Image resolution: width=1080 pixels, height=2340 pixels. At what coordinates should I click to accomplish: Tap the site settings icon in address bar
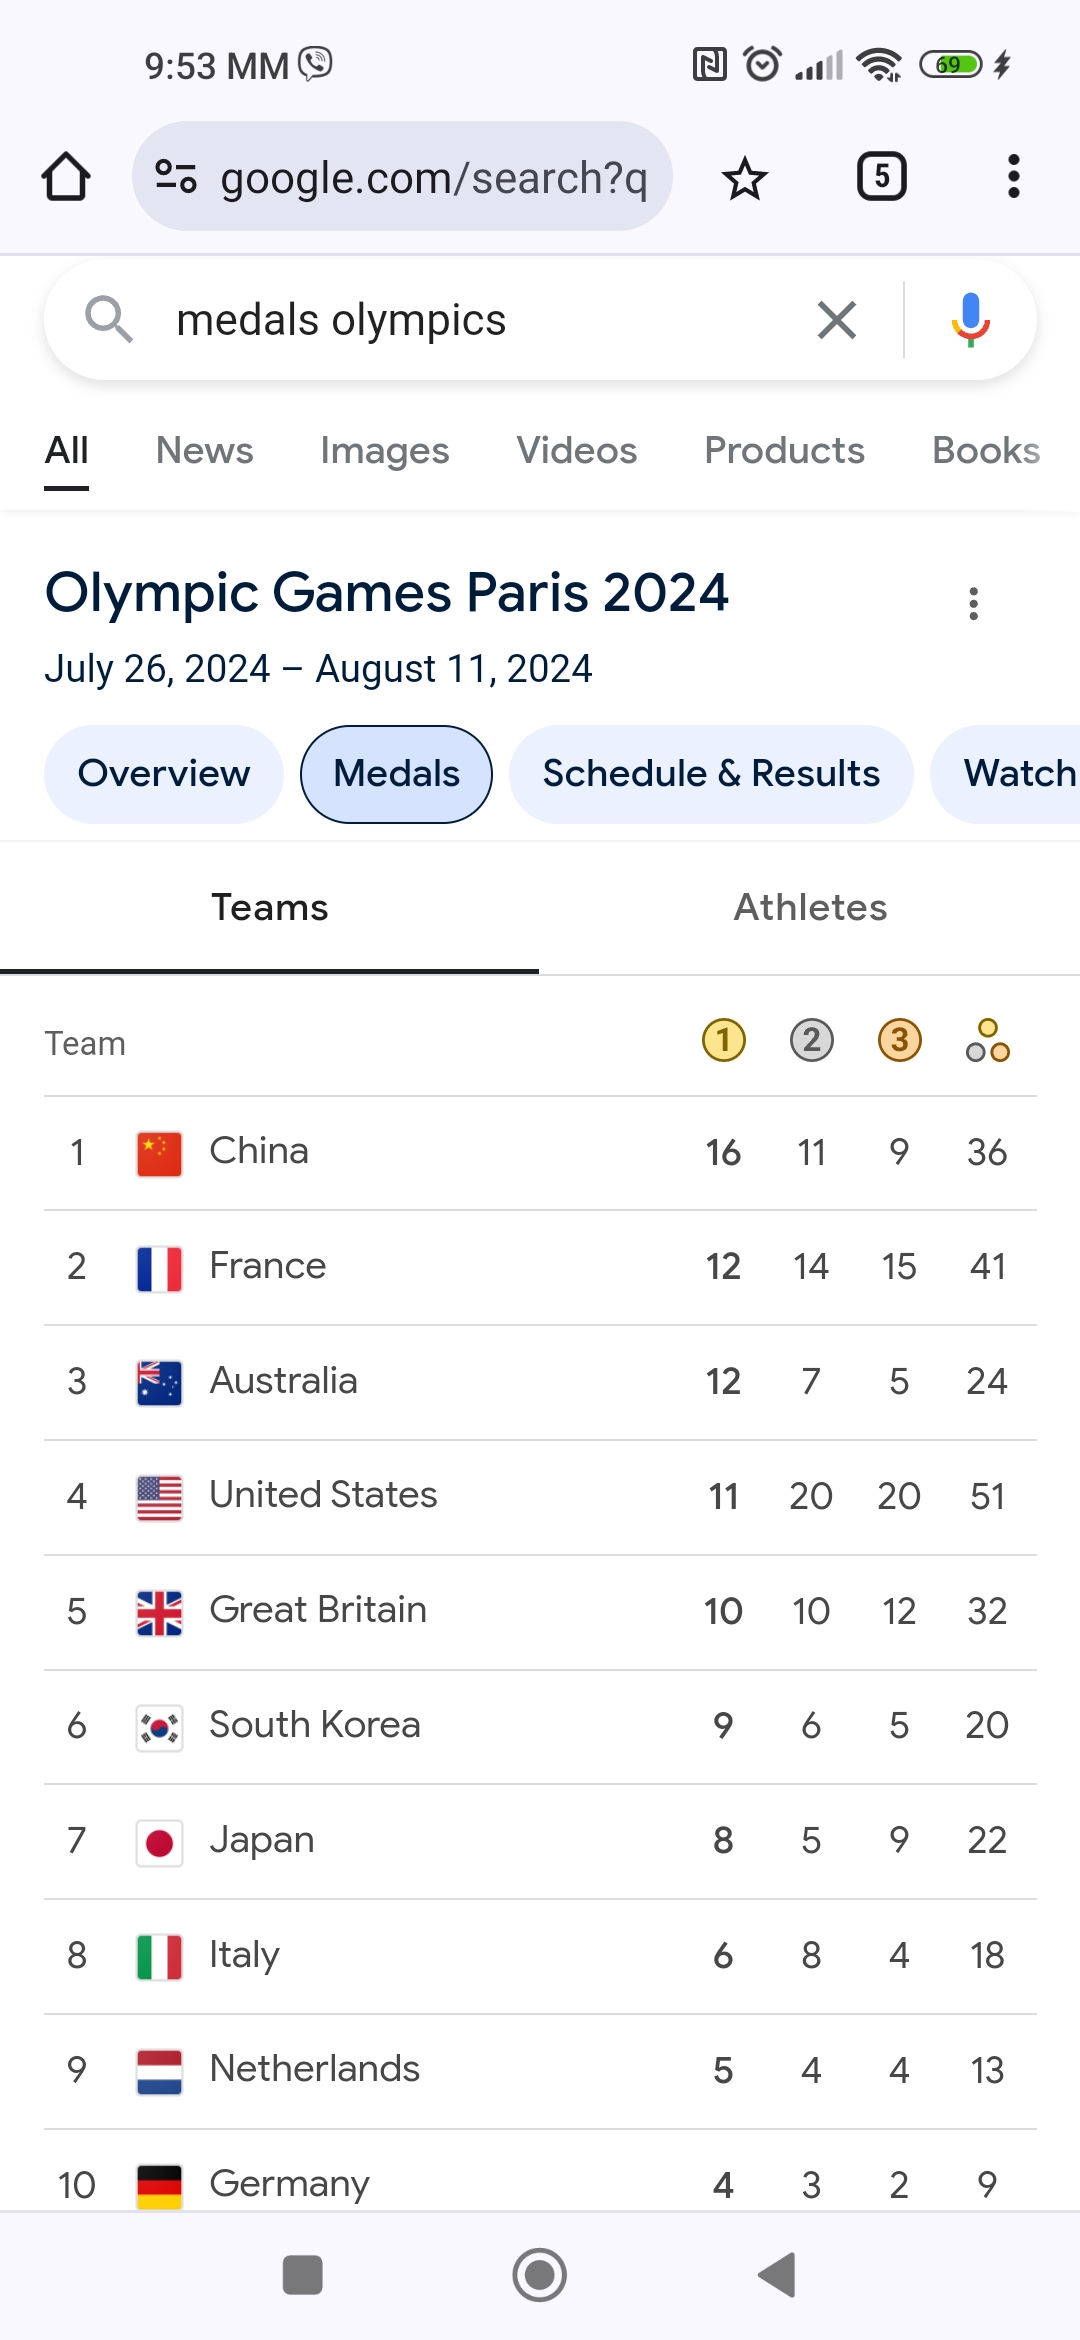point(176,177)
